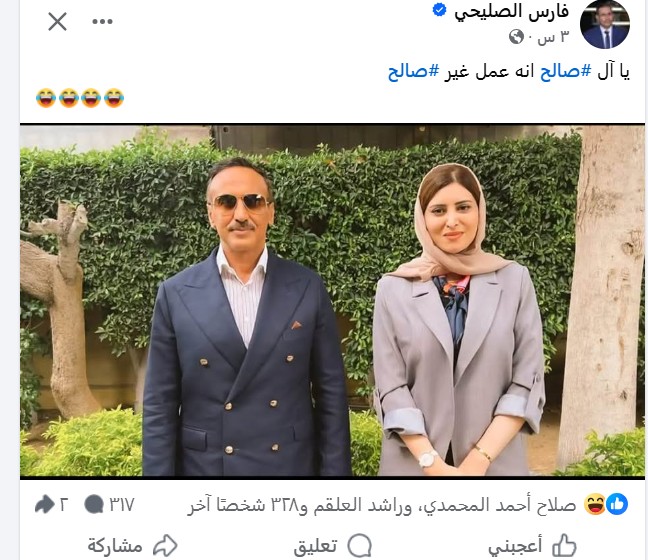
Task: Click the globe public privacy icon
Action: (x=516, y=37)
